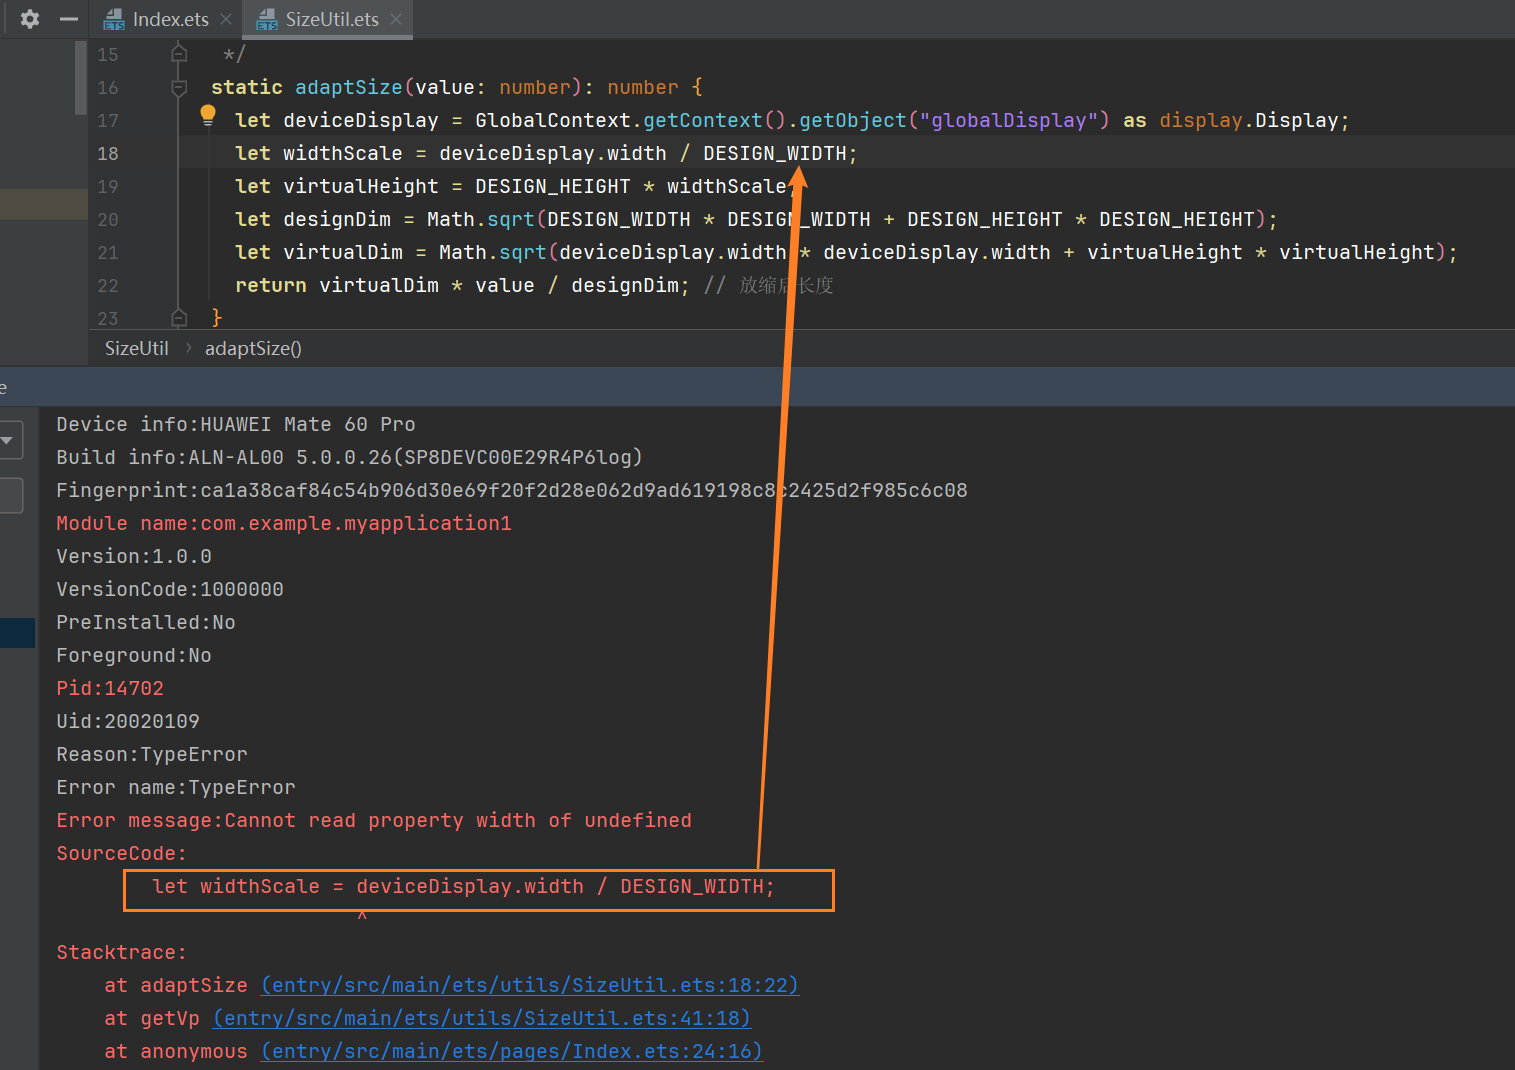Click the PreInstalled:No log line

tap(146, 622)
